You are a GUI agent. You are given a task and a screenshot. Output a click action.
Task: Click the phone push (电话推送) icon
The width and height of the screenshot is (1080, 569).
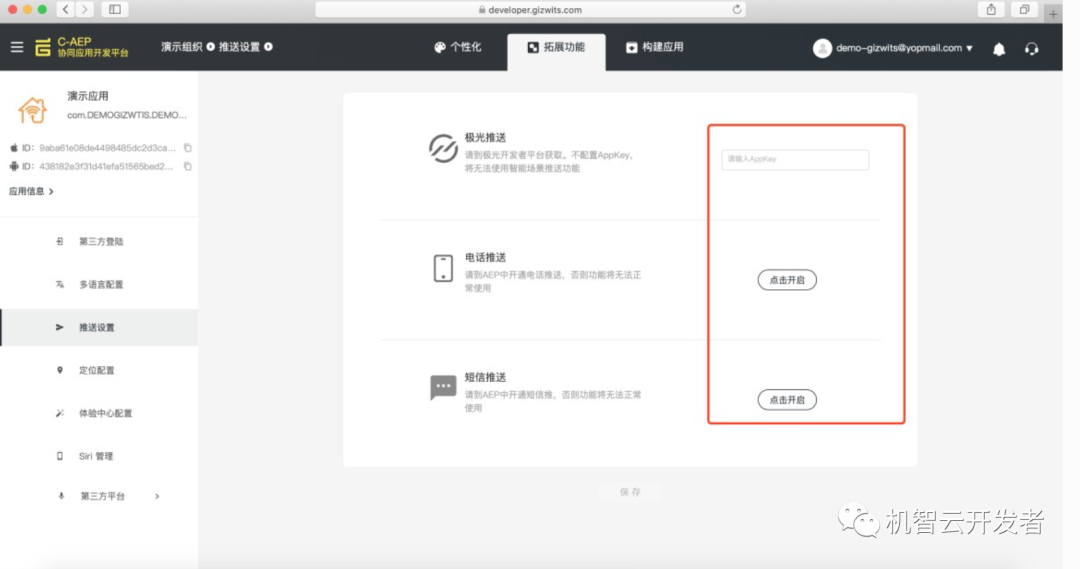[x=443, y=268]
